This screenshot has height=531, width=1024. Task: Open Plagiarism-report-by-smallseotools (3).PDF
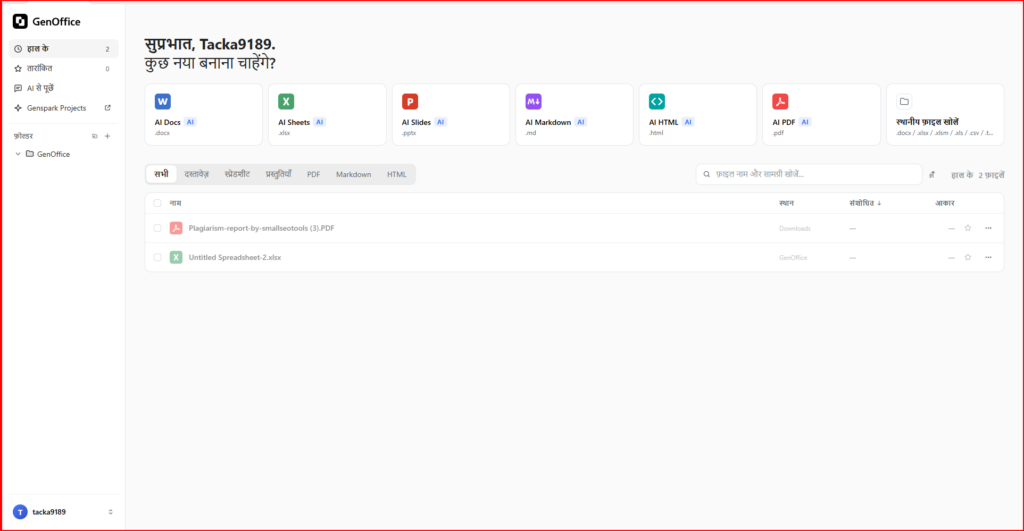(x=261, y=228)
